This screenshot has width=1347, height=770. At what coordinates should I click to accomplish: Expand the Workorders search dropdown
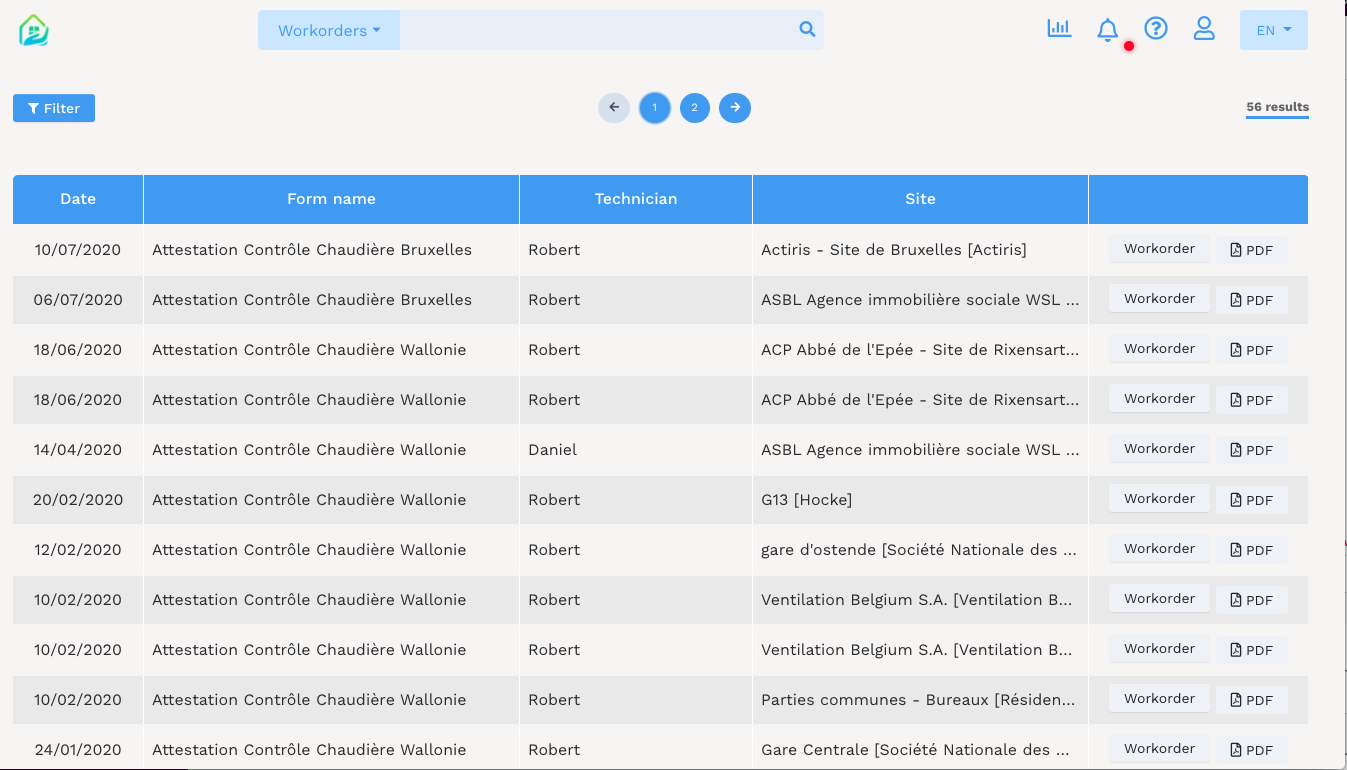pyautogui.click(x=329, y=30)
